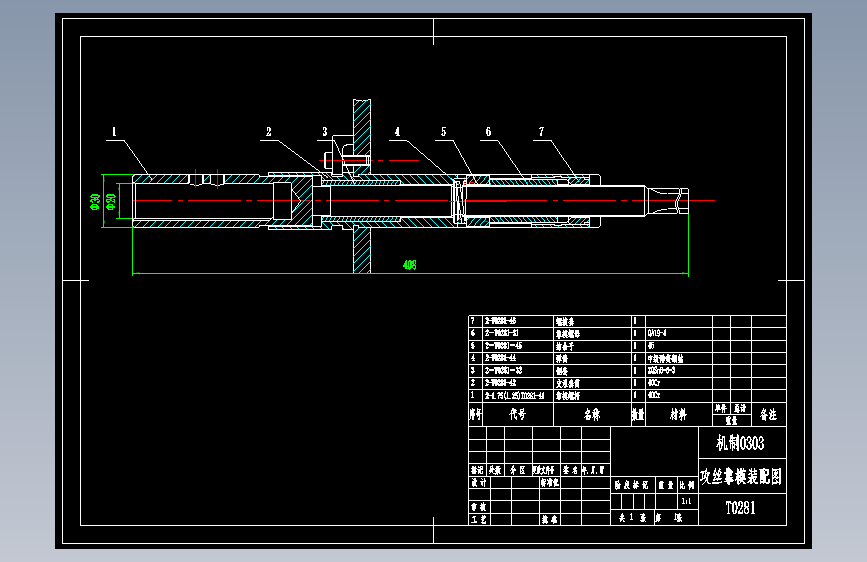Click balloon number 4 callout label
Screen dimensions: 867x562
(397, 132)
